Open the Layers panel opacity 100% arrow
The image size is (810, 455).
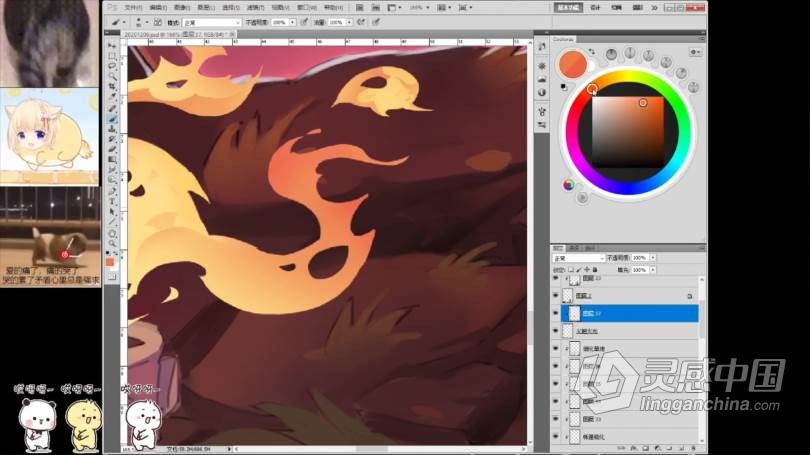653,258
